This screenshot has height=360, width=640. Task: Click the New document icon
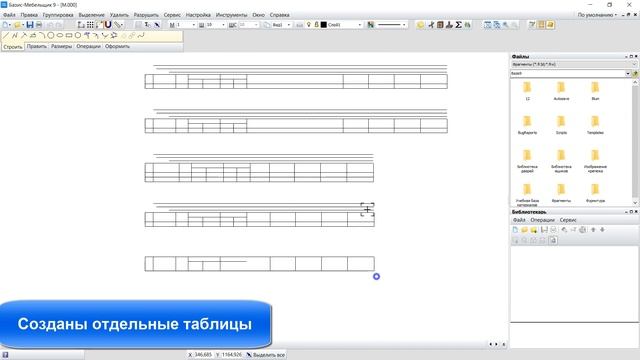click(x=6, y=25)
